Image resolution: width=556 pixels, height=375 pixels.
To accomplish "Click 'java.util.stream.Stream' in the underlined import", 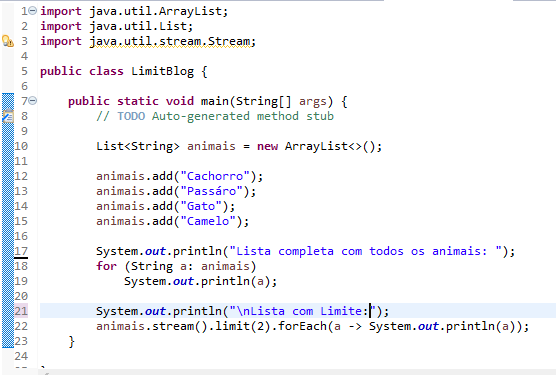I will click(x=169, y=41).
